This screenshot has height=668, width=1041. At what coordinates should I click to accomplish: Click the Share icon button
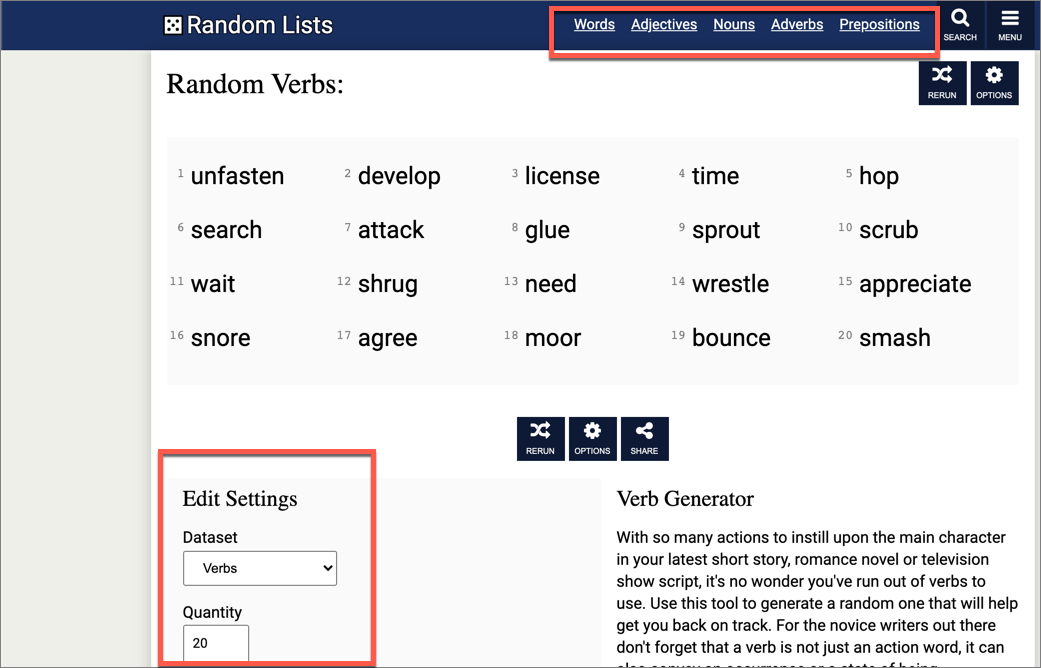[x=644, y=438]
